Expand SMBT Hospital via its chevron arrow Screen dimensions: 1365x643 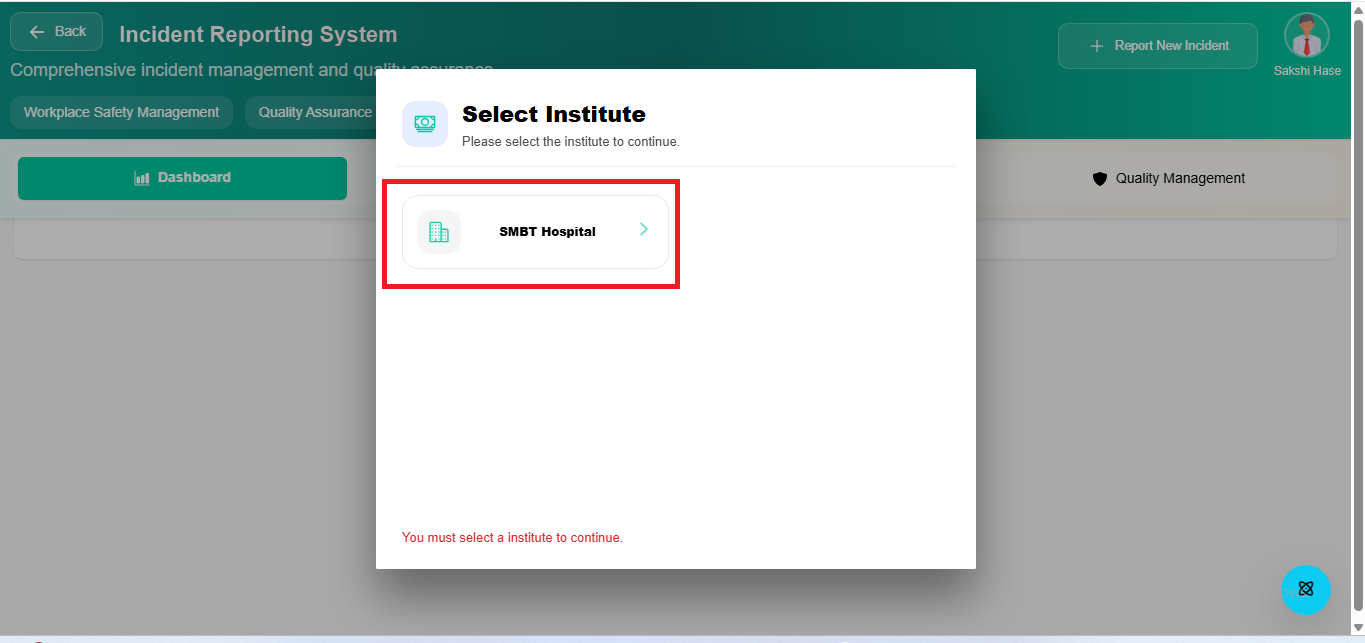tap(643, 229)
